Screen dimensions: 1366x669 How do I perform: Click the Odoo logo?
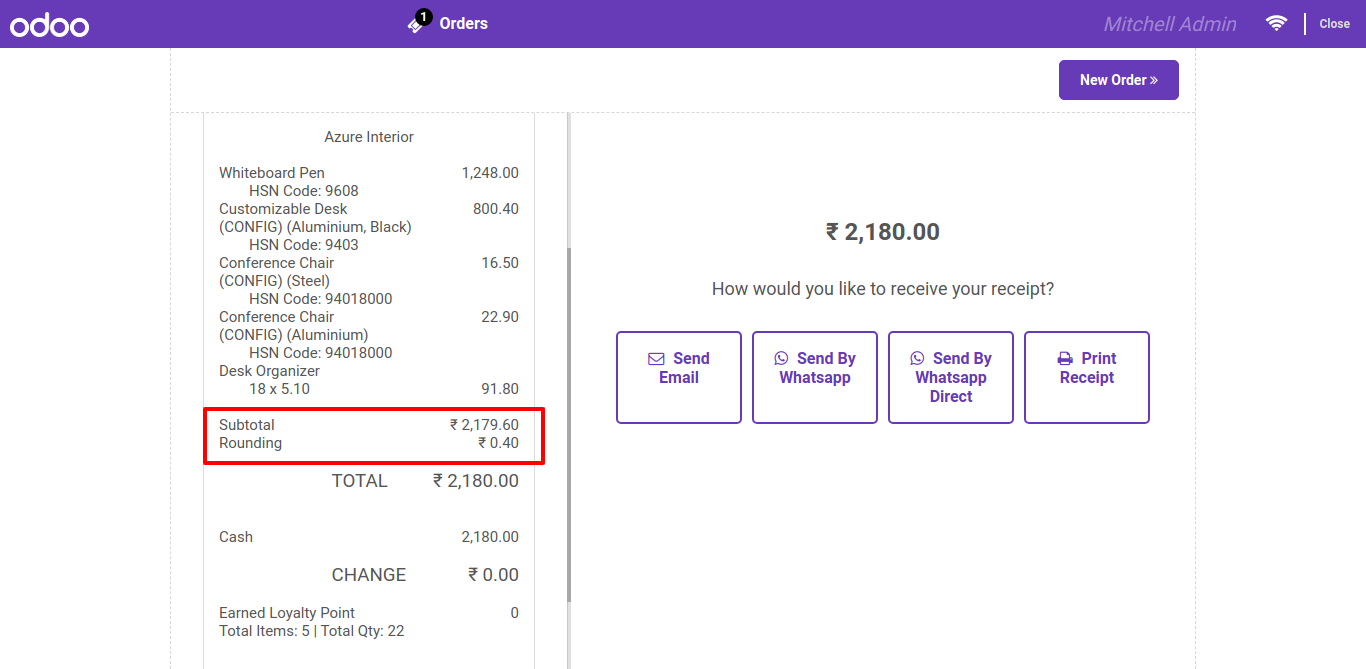pyautogui.click(x=50, y=25)
